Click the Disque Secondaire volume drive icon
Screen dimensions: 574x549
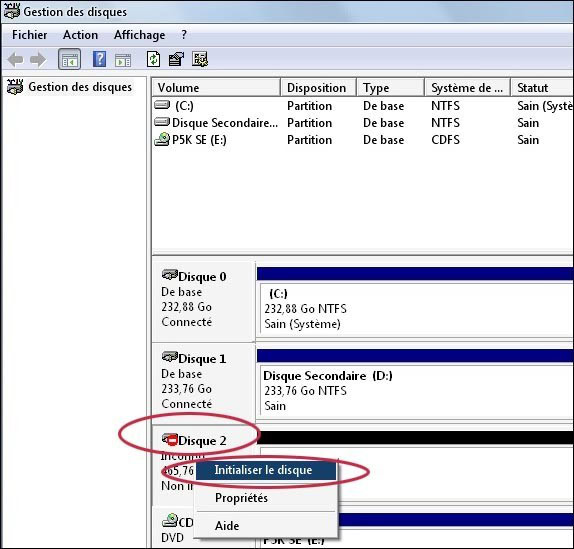(162, 122)
